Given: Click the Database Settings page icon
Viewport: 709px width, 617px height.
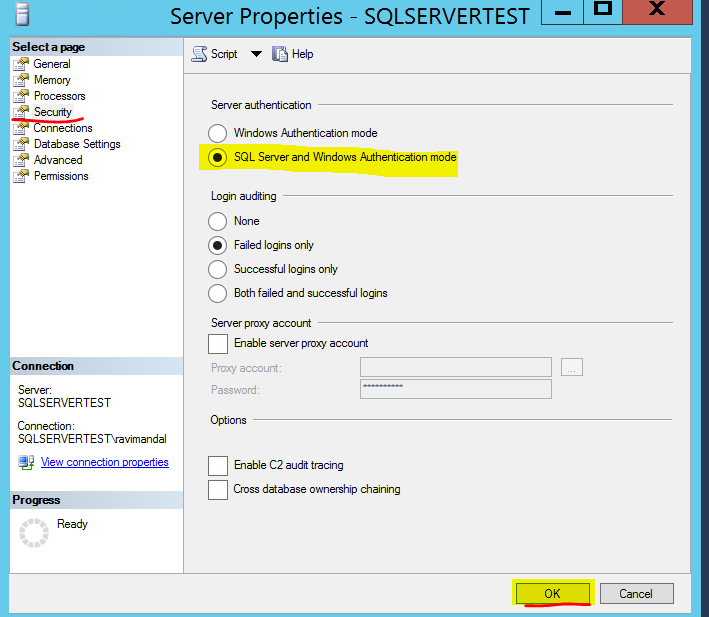Looking at the screenshot, I should pos(21,144).
